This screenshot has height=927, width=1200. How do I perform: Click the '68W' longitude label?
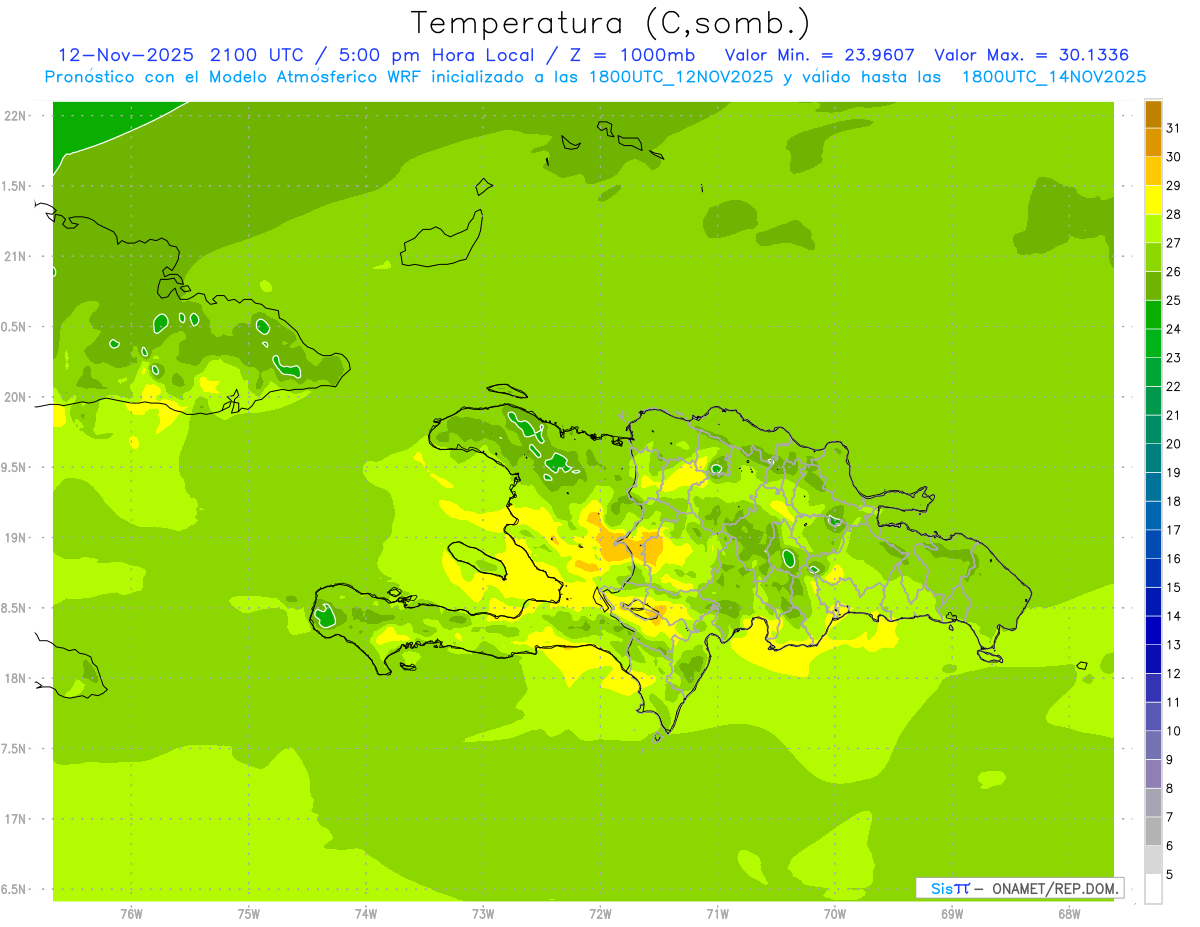(1068, 913)
